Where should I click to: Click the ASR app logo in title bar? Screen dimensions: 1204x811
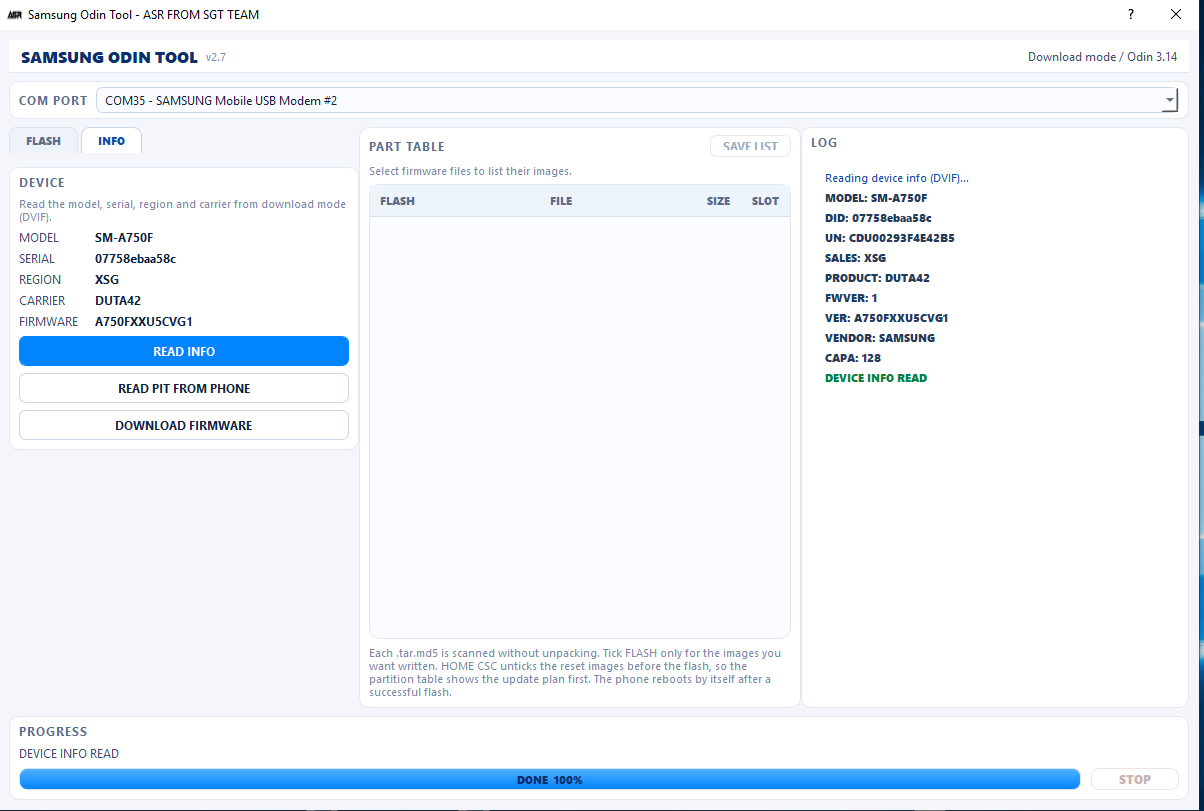15,15
